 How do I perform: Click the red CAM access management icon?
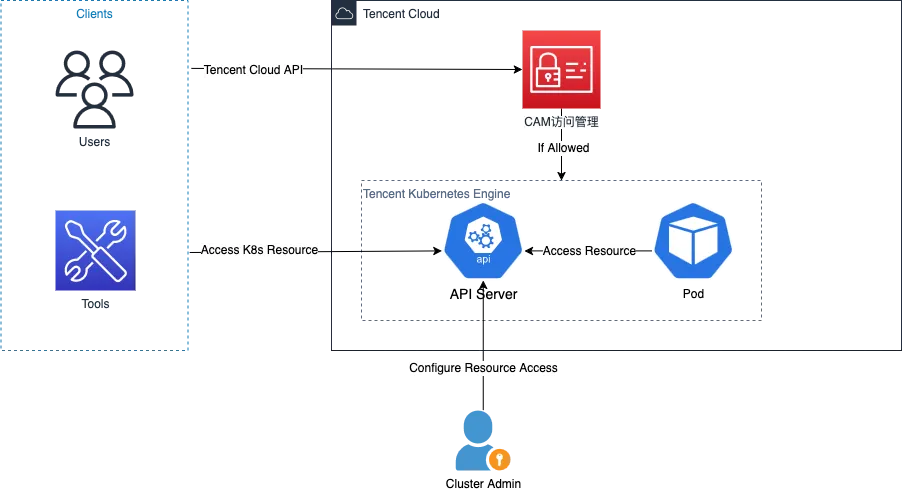point(561,70)
